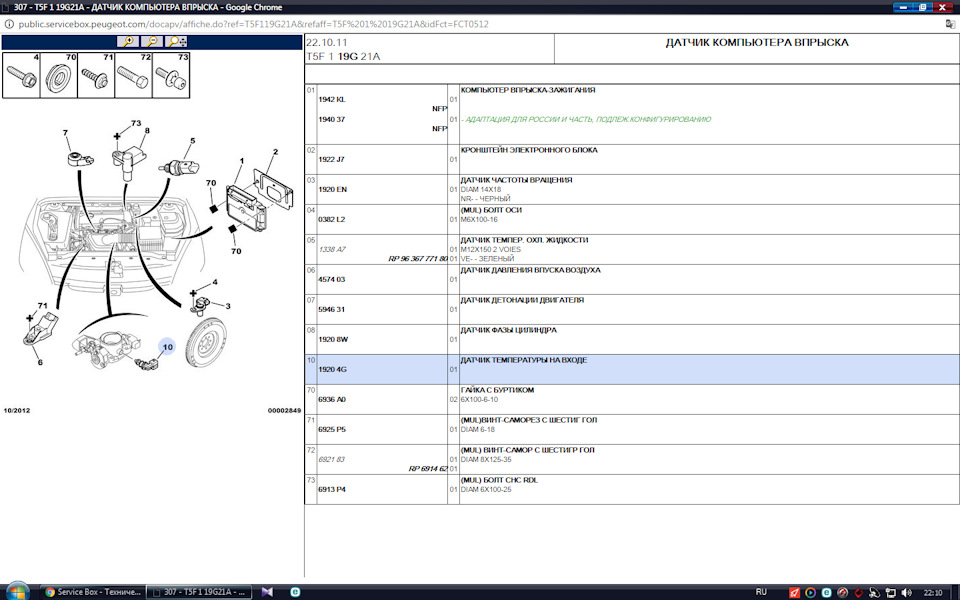Open the translate page icon in address bar

(950, 24)
